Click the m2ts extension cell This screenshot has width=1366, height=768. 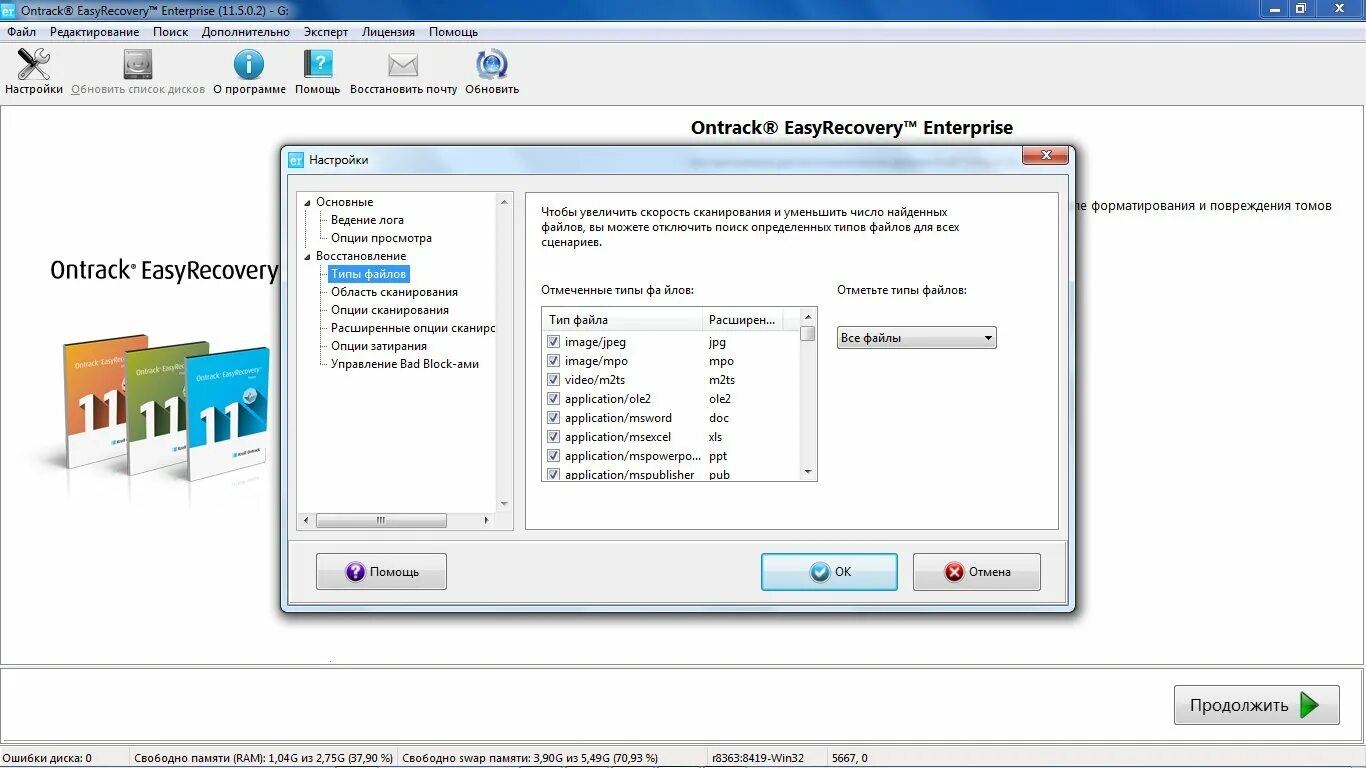pos(722,380)
